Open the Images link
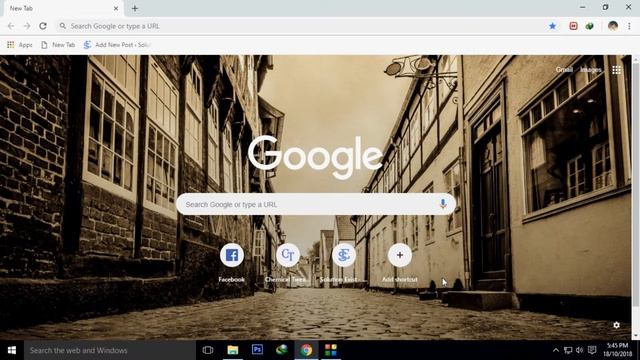 coord(591,70)
